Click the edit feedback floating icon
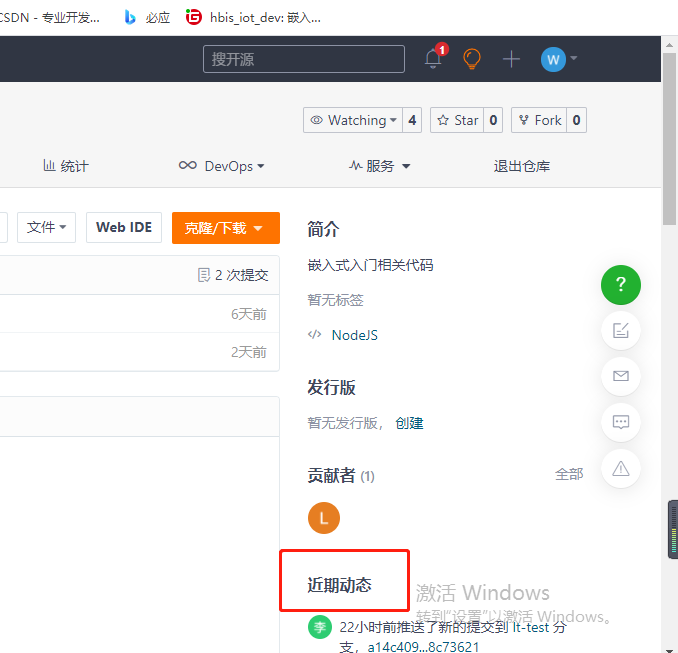Screen dimensions: 678x653 coord(620,331)
